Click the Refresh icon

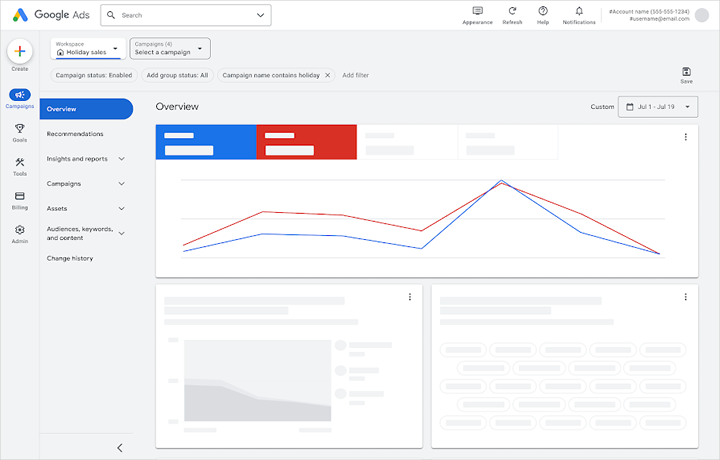coord(512,12)
